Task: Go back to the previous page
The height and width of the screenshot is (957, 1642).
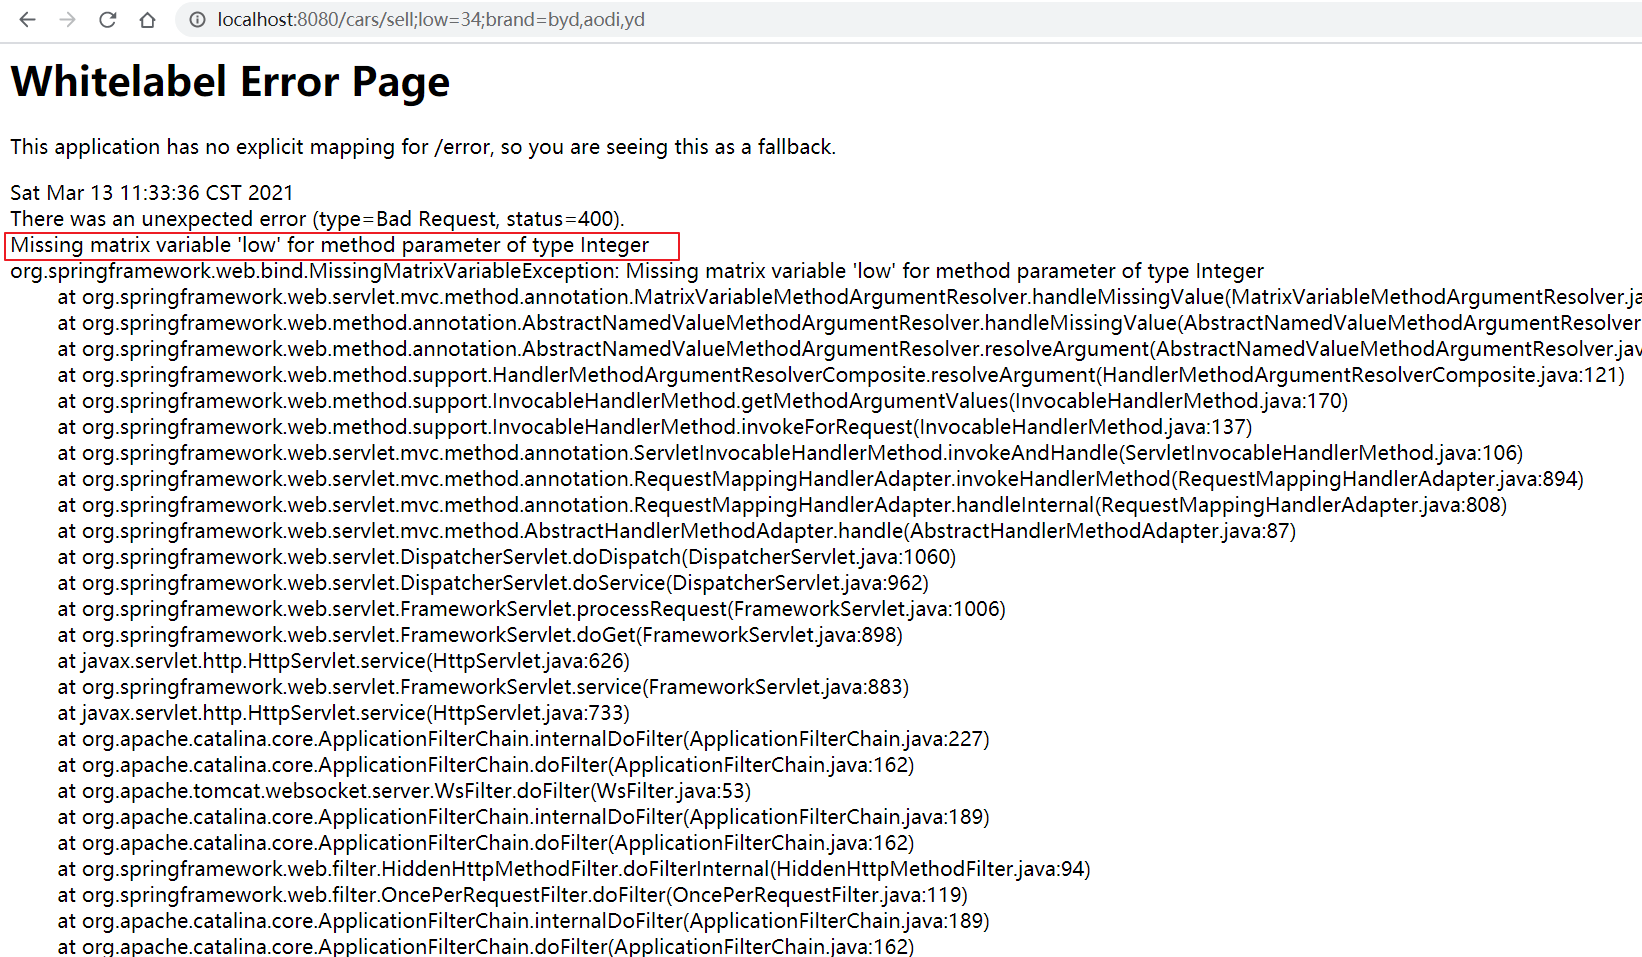Action: pyautogui.click(x=27, y=20)
